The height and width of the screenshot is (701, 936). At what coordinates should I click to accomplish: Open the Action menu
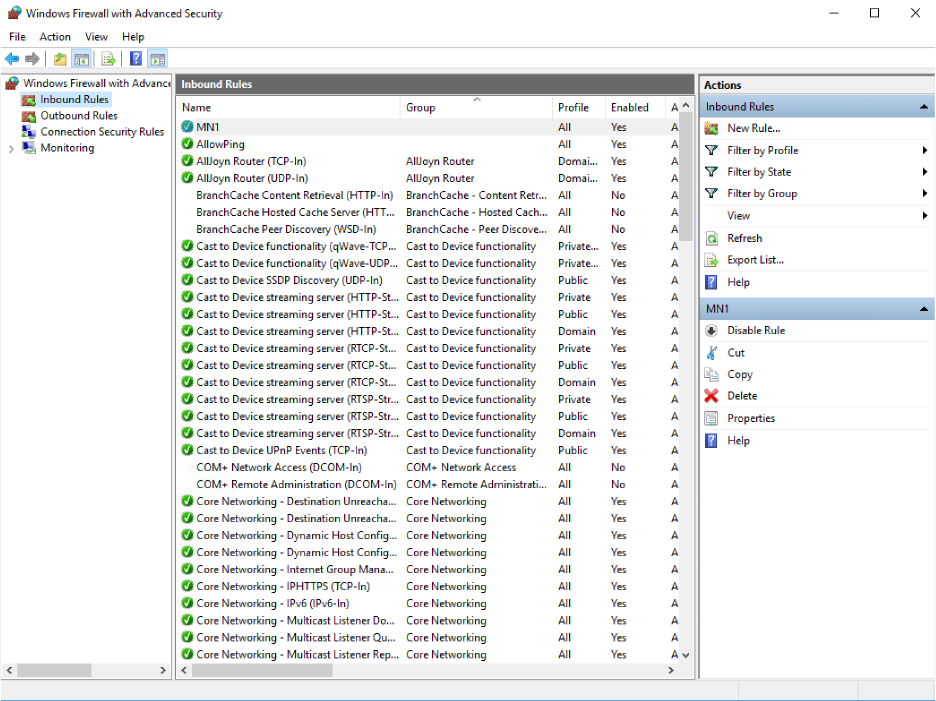(x=55, y=37)
